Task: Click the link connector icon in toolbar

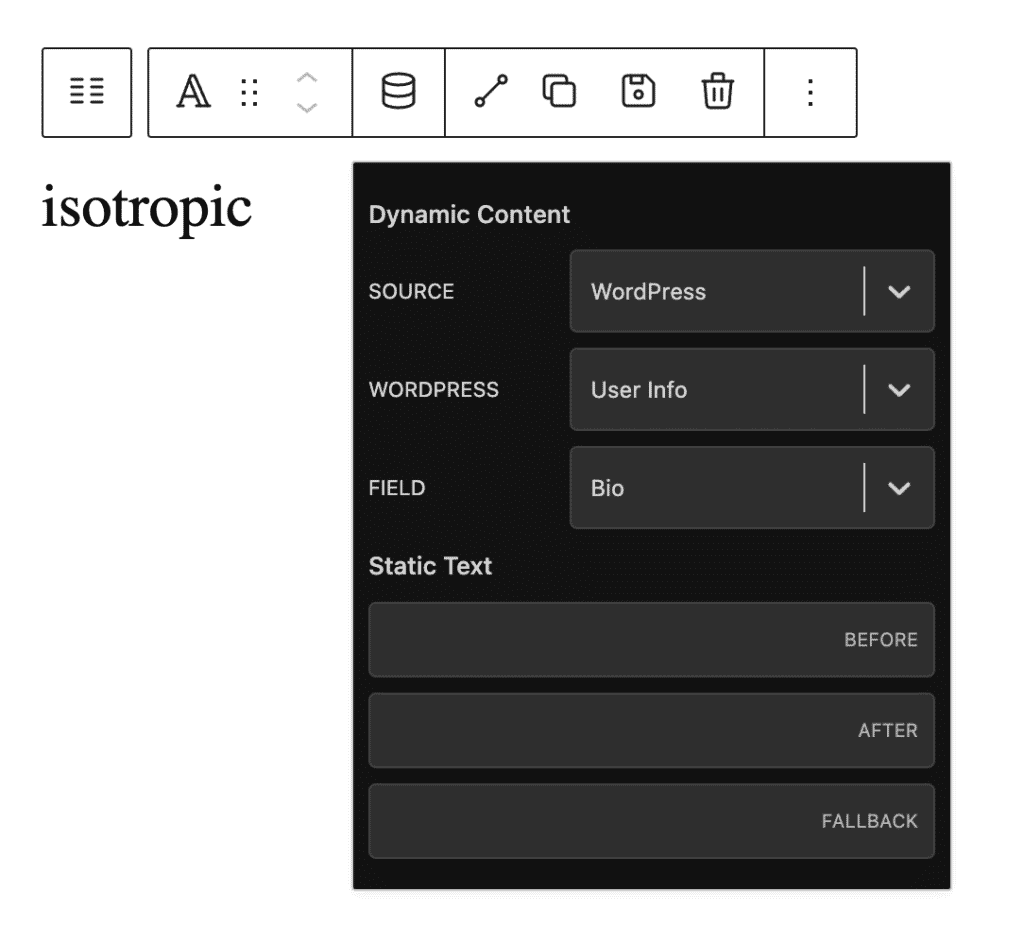Action: [491, 91]
